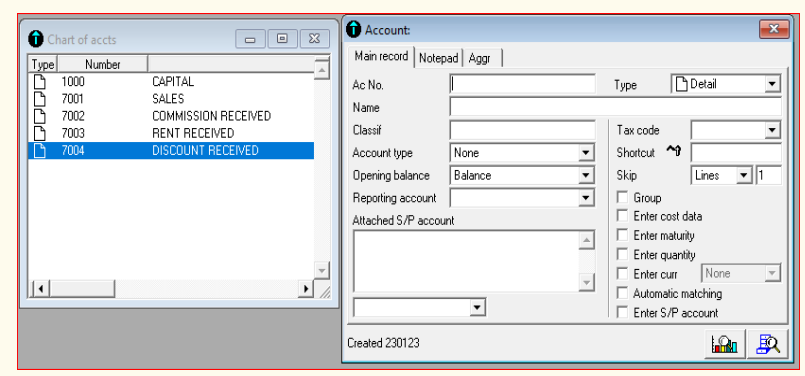Tick the Enter quantity checkbox
805x376 pixels.
coord(623,254)
